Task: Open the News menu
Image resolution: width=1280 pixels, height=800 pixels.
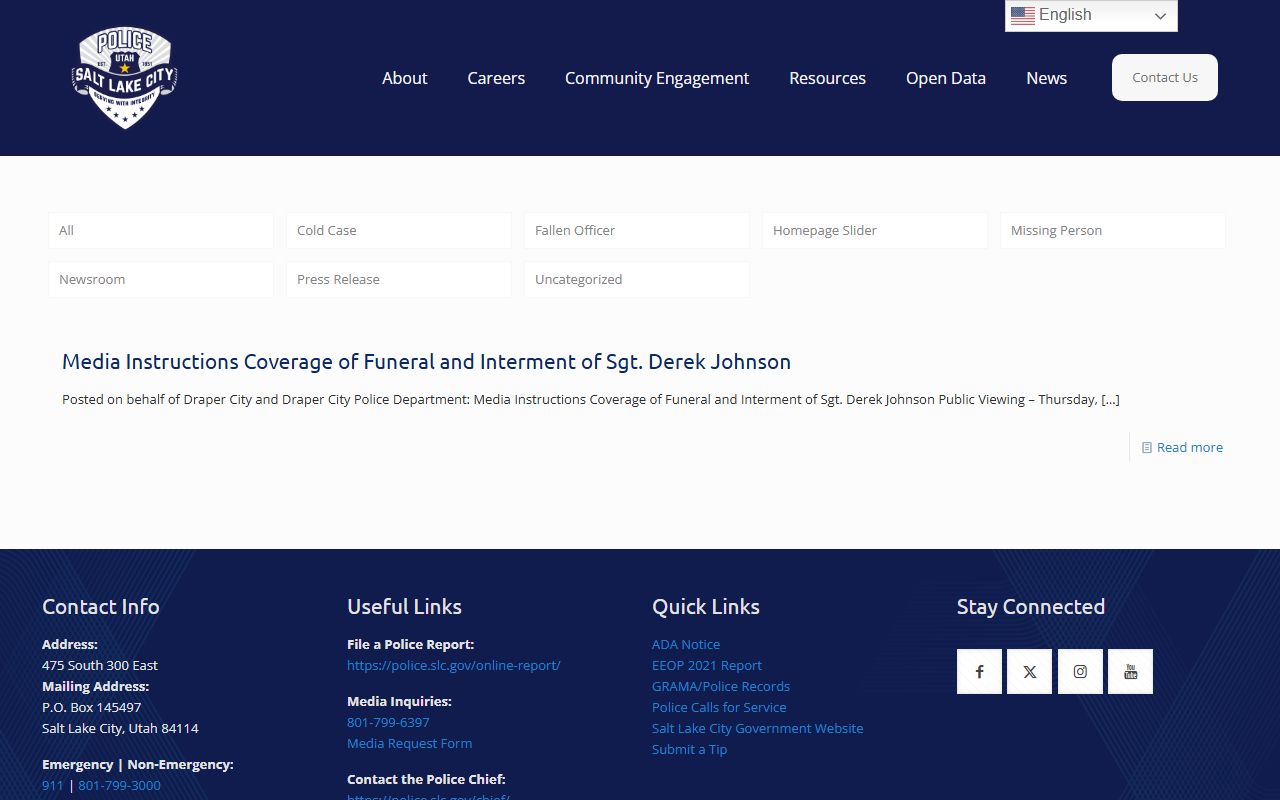Action: [1046, 78]
